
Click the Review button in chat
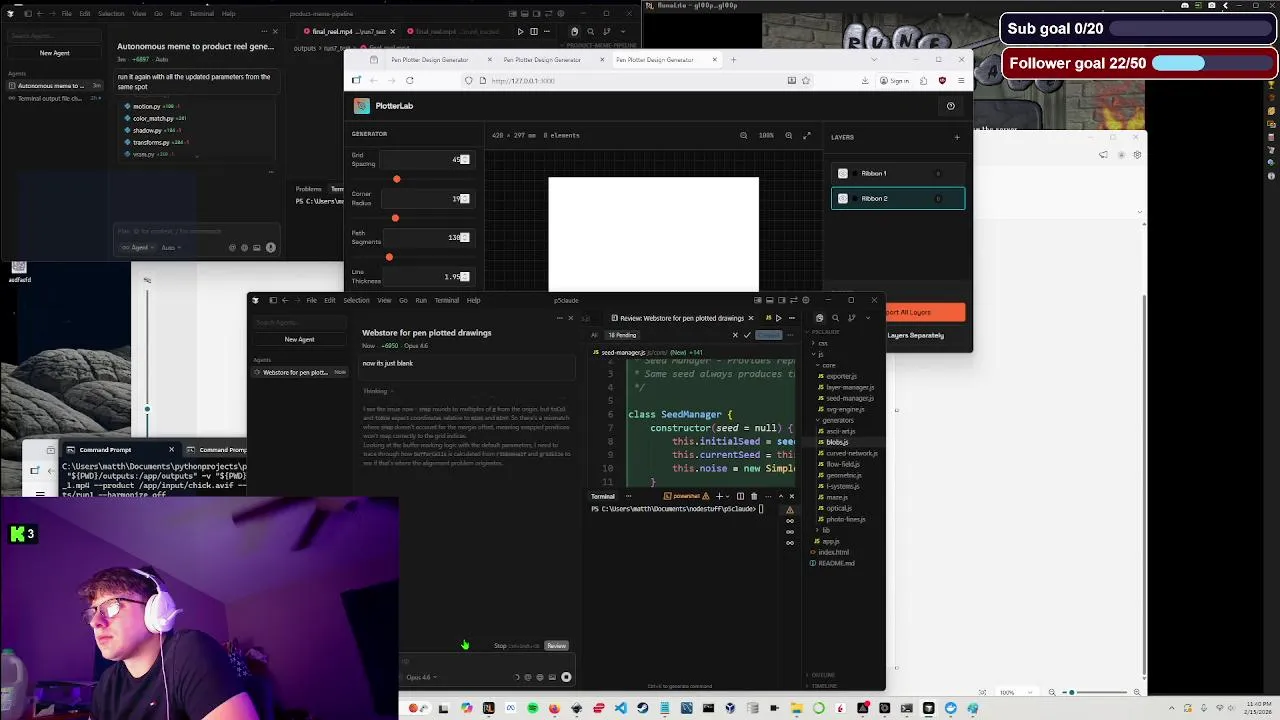point(557,646)
